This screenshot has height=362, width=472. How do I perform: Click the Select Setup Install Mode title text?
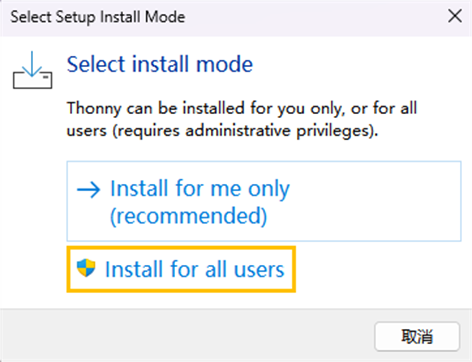point(98,17)
